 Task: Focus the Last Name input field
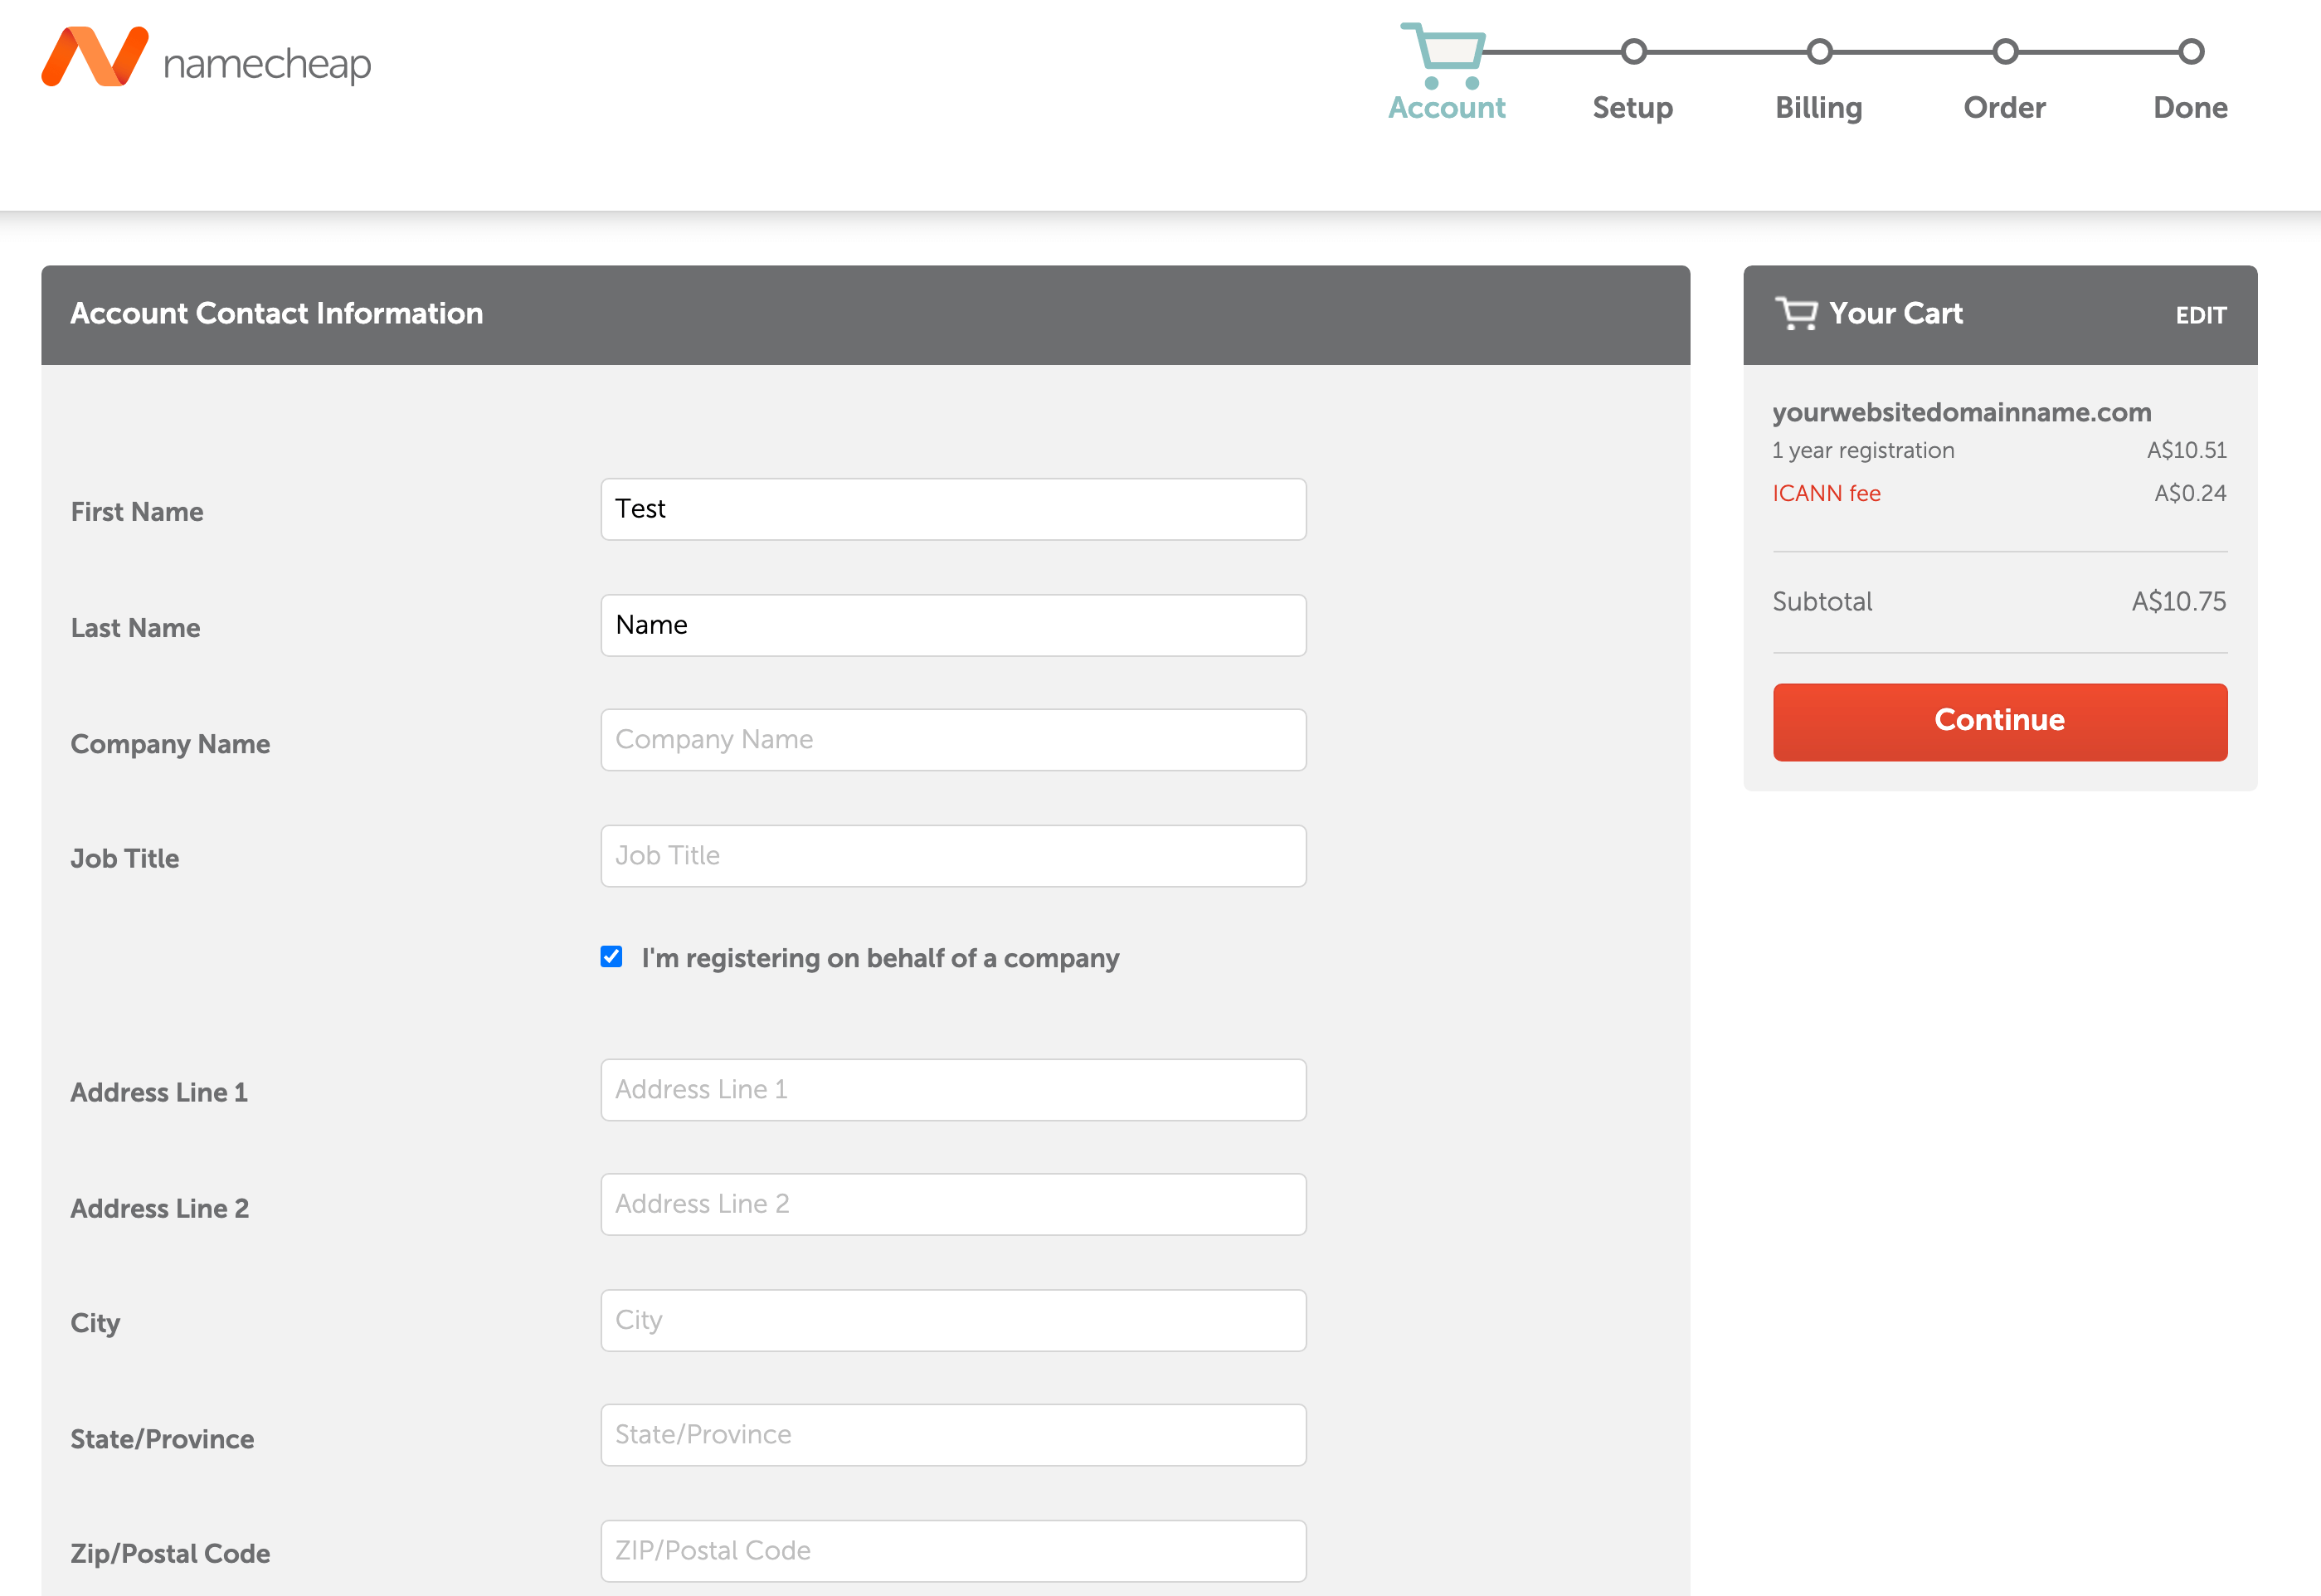953,625
